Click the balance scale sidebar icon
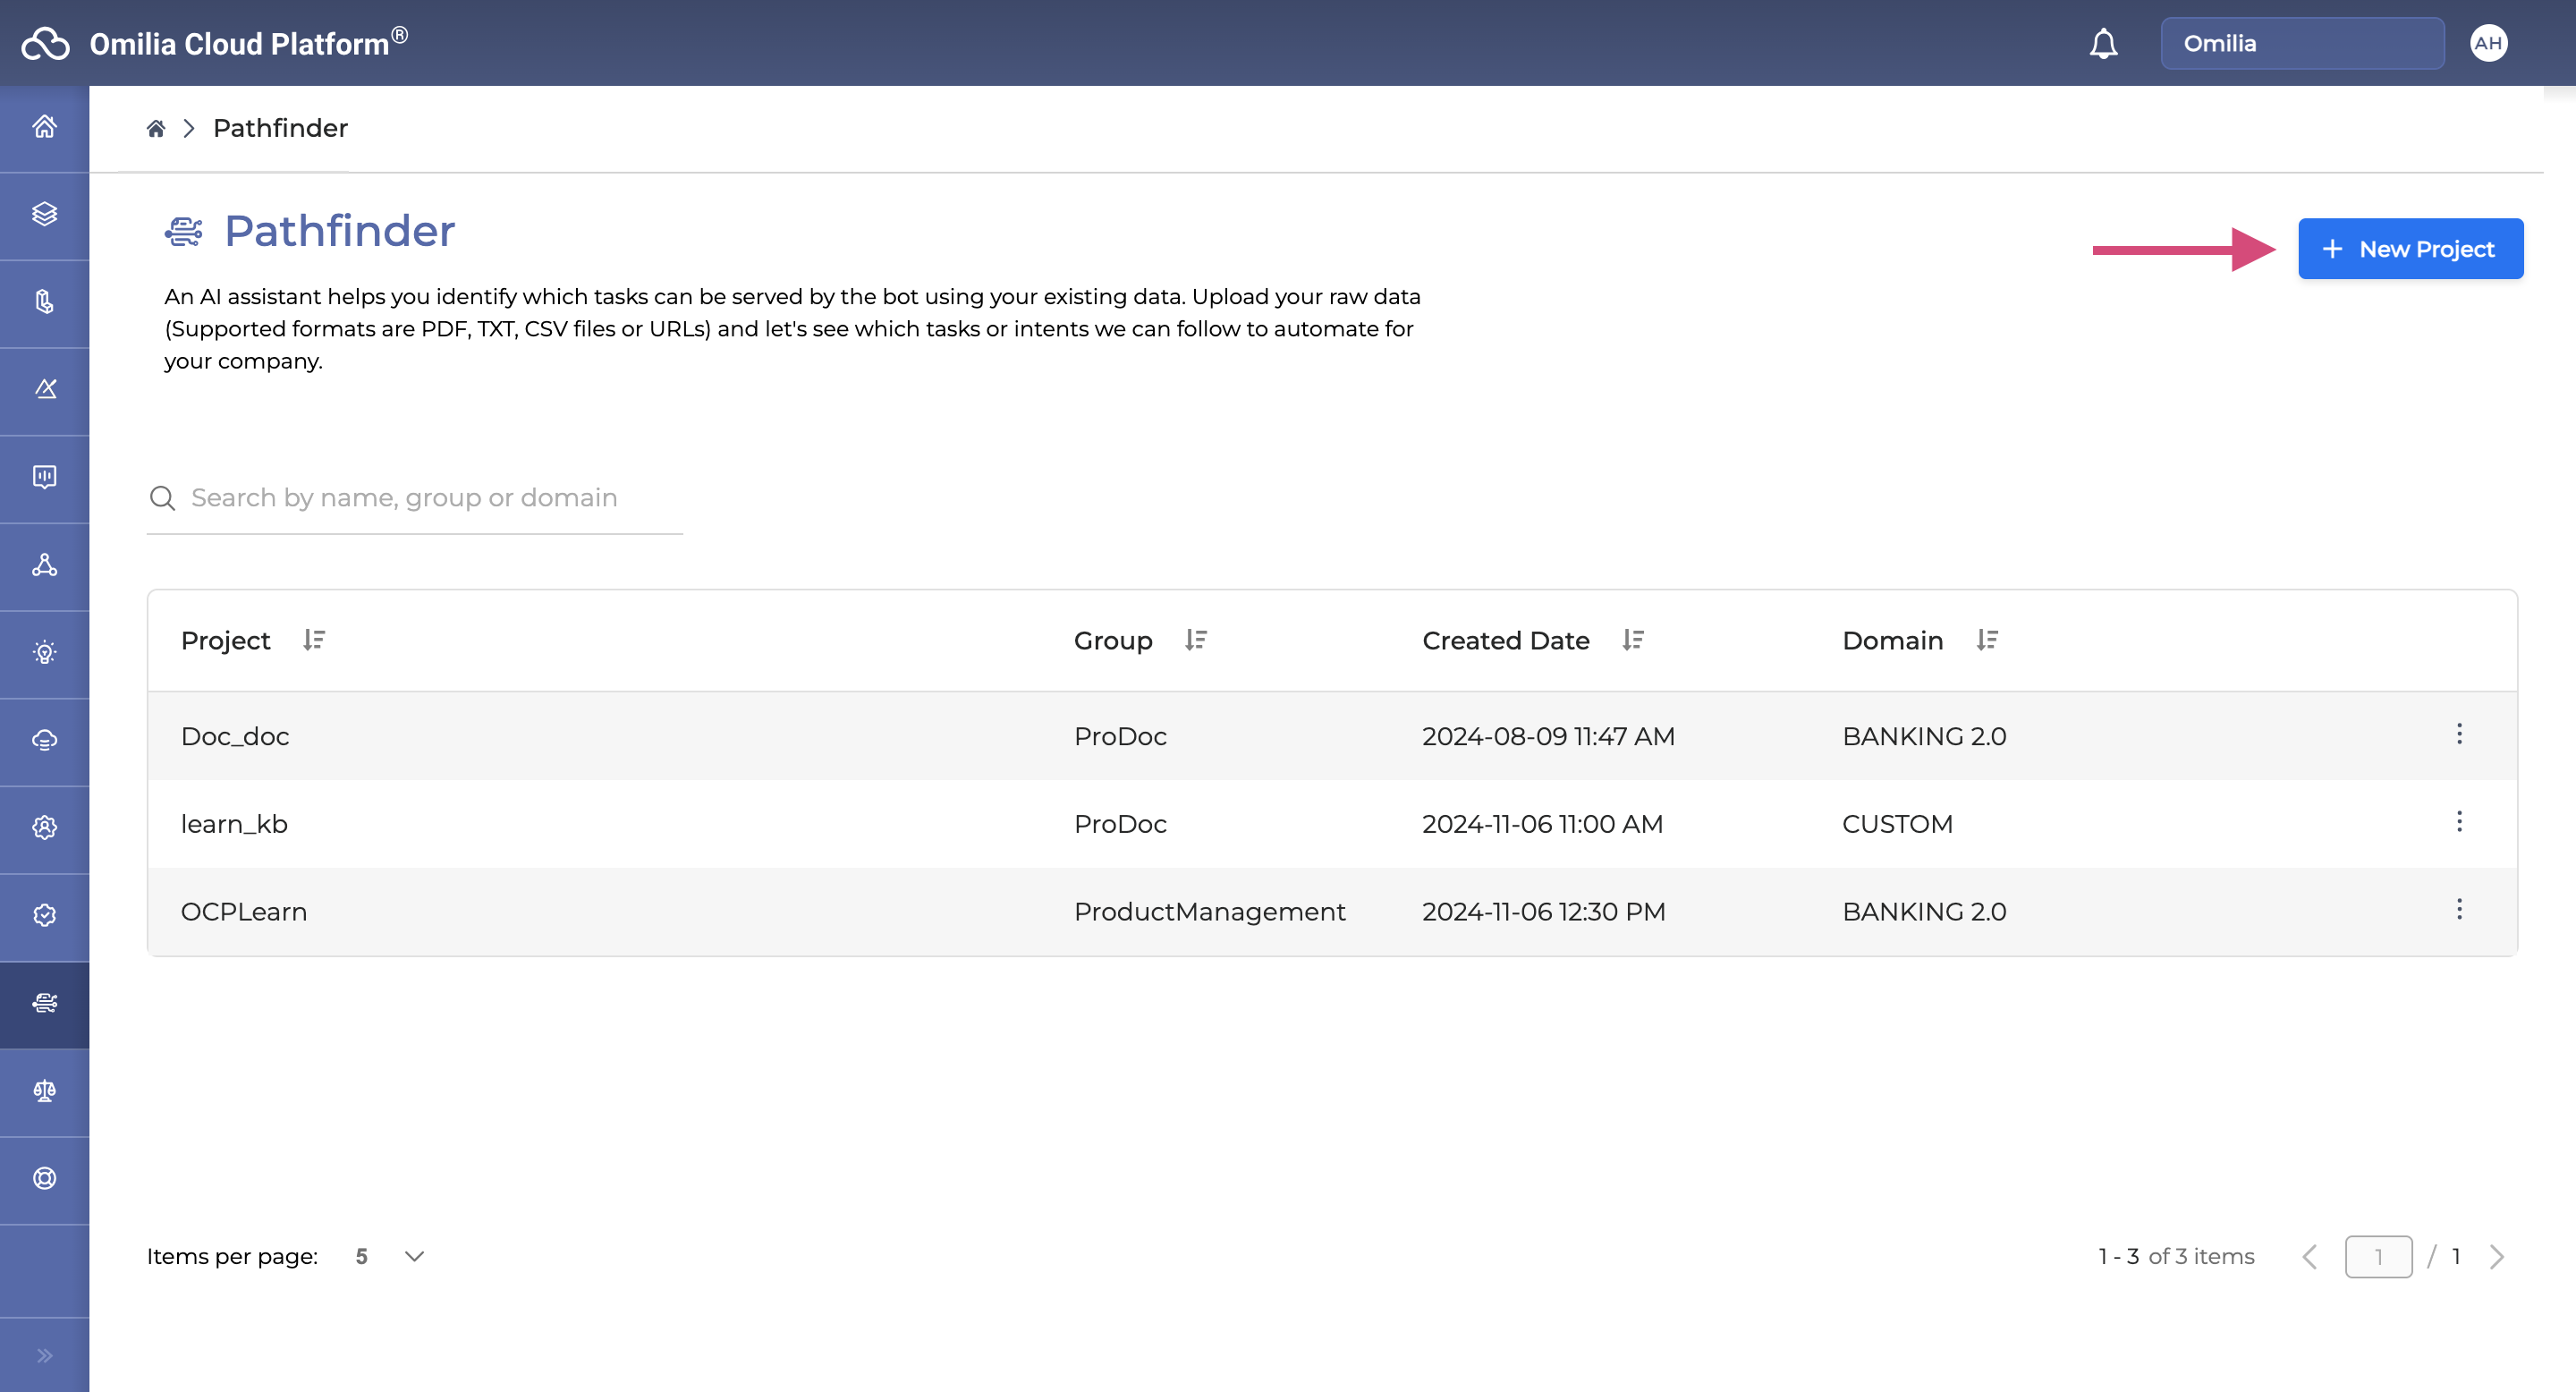The height and width of the screenshot is (1392, 2576). click(x=44, y=1090)
